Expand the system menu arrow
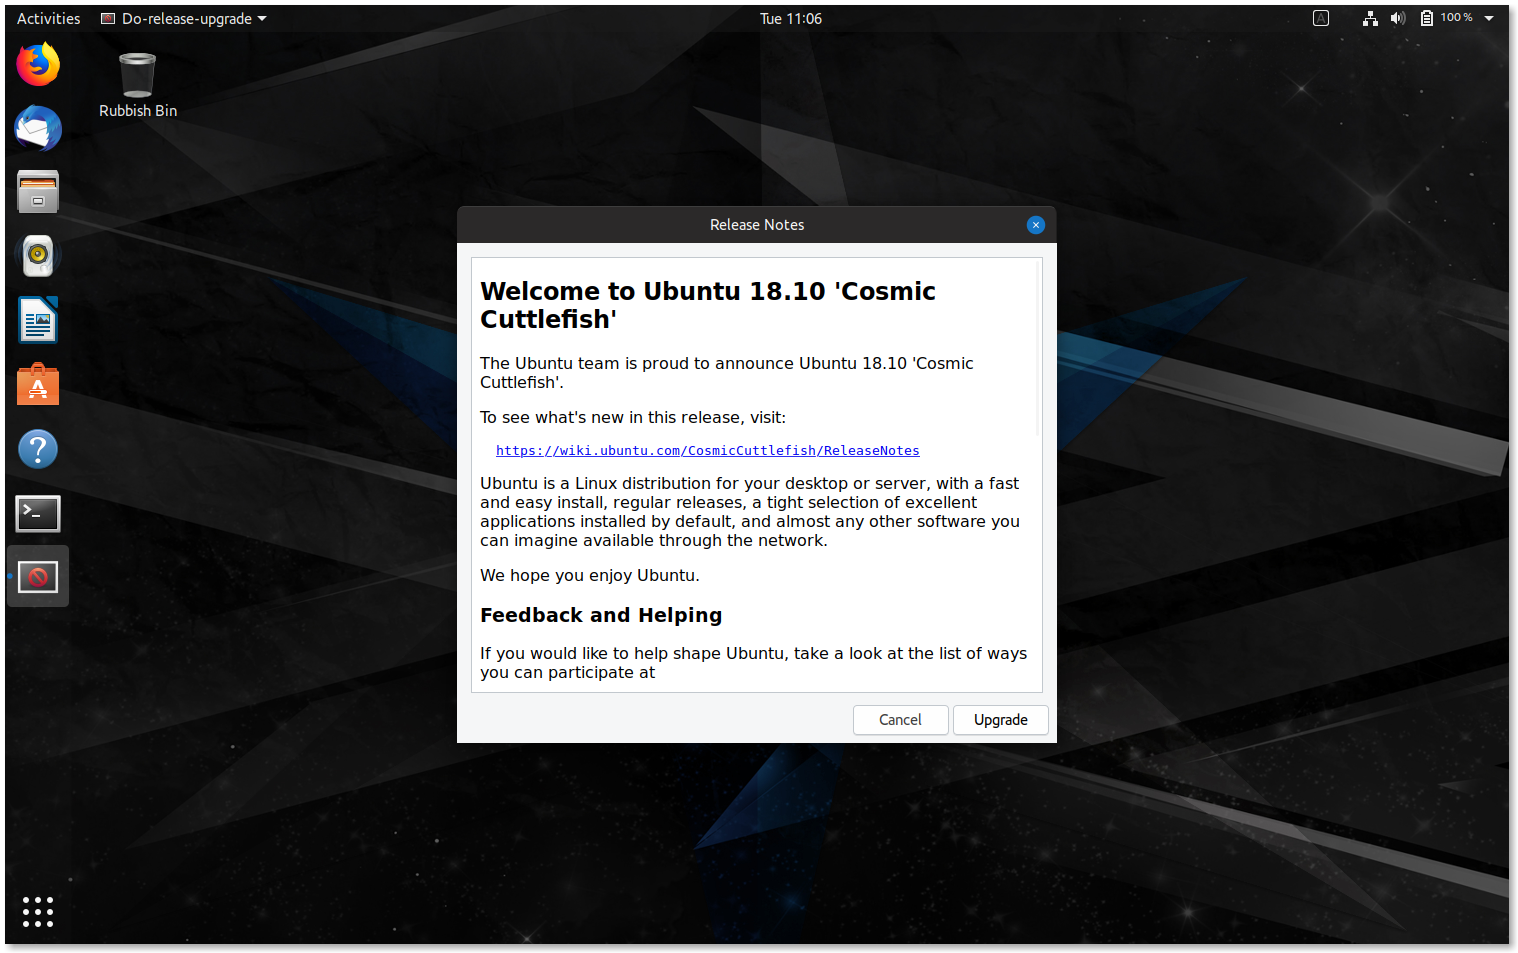Image resolution: width=1518 pixels, height=953 pixels. [x=1489, y=18]
